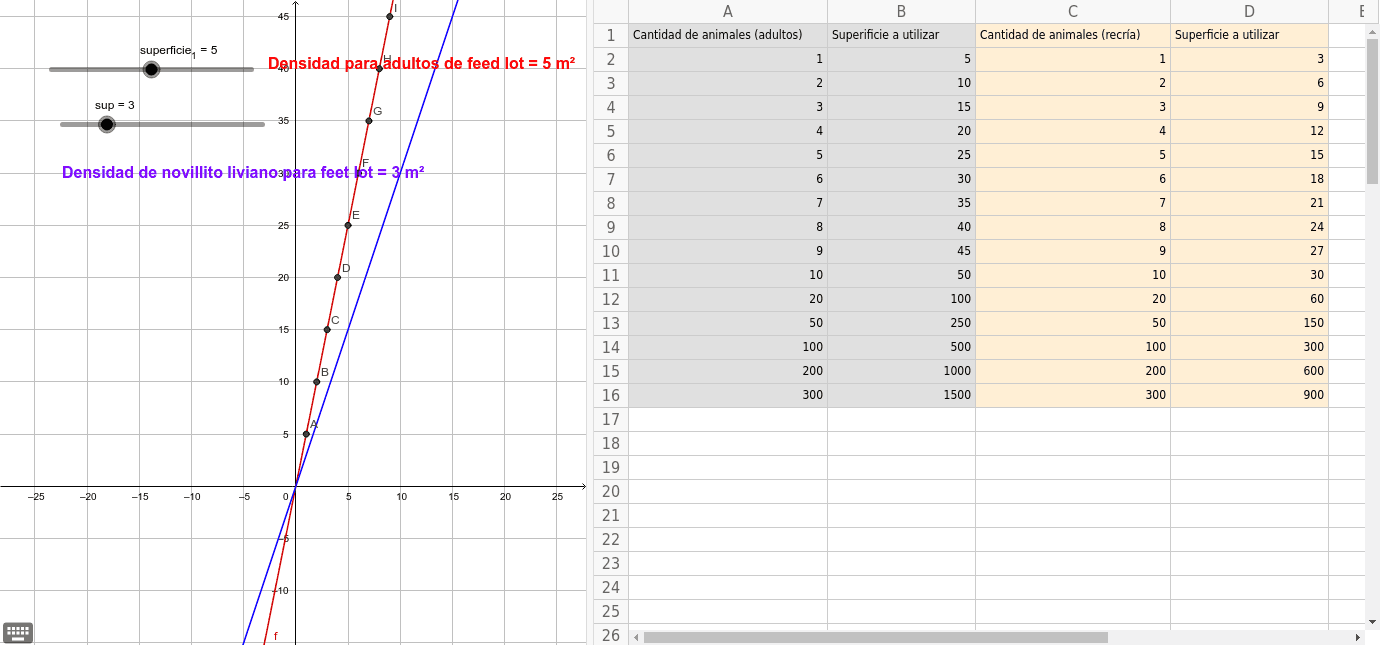Select column C header
Viewport: 1382px width, 647px height.
(1073, 12)
